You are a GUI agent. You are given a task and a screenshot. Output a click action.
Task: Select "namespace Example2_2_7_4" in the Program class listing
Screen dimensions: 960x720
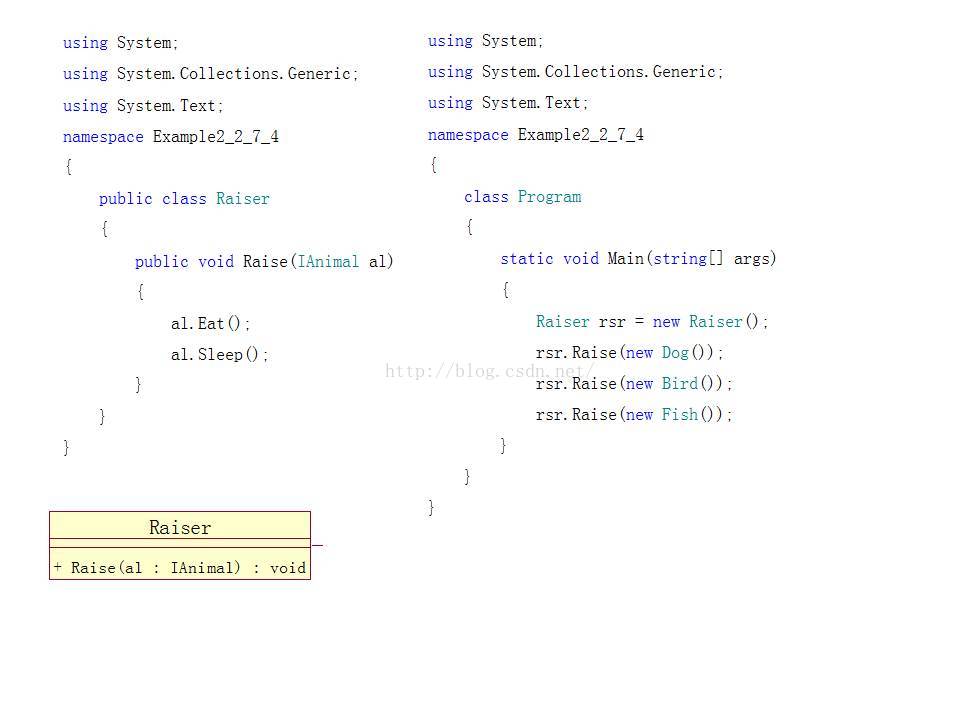point(536,135)
